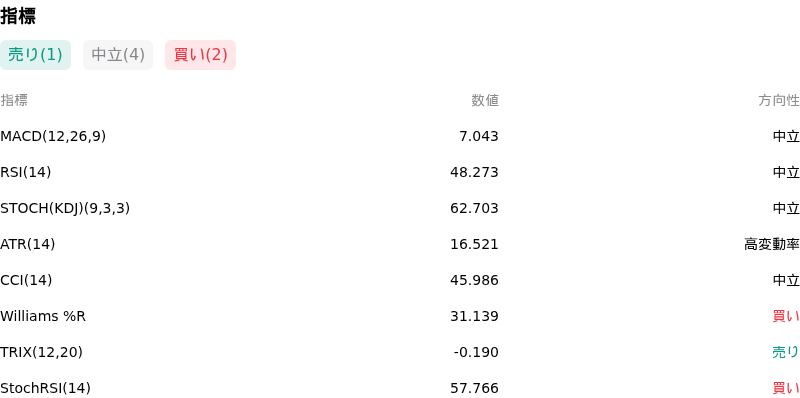Viewport: 800px width, 398px height.
Task: Click the 指標 section heading
Action: click(18, 16)
